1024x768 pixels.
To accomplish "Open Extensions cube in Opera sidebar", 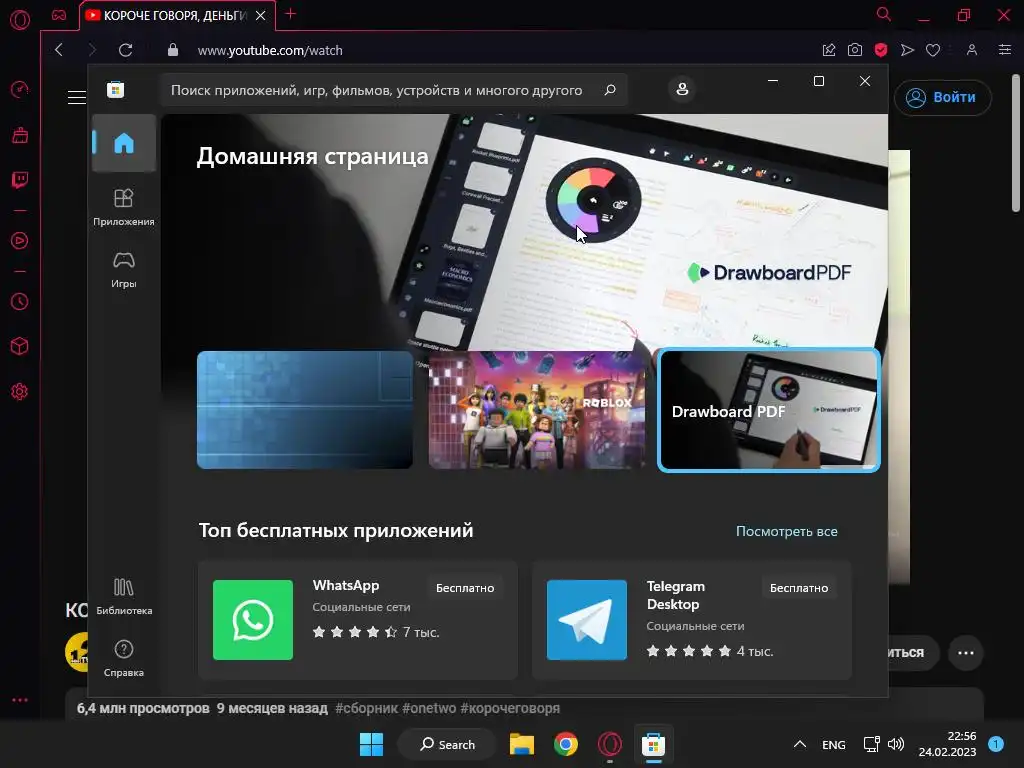I will point(20,346).
